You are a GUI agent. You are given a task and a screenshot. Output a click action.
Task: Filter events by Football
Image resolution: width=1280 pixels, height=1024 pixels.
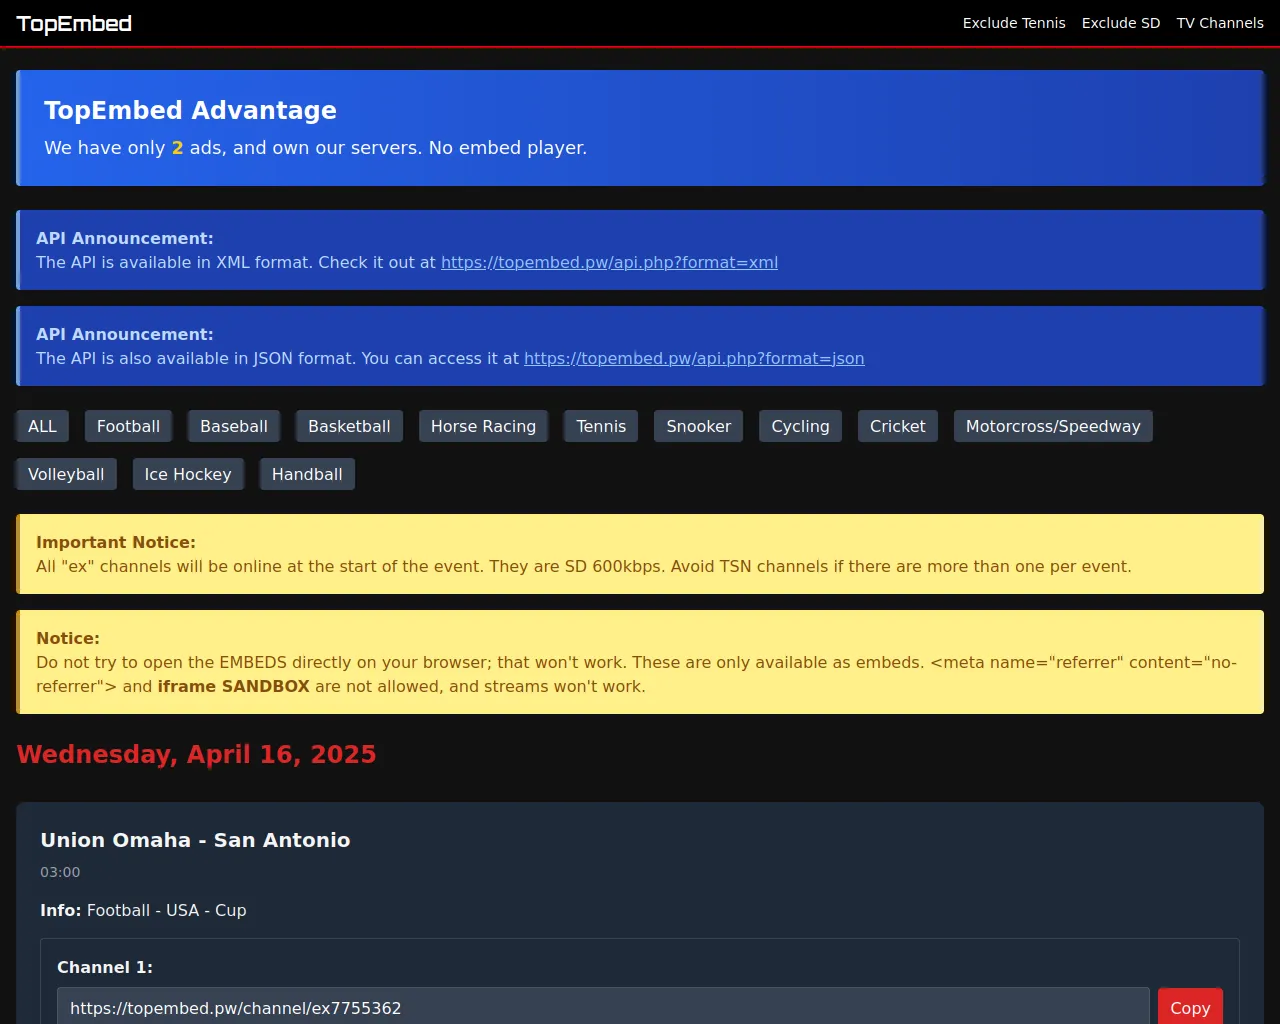(x=128, y=426)
